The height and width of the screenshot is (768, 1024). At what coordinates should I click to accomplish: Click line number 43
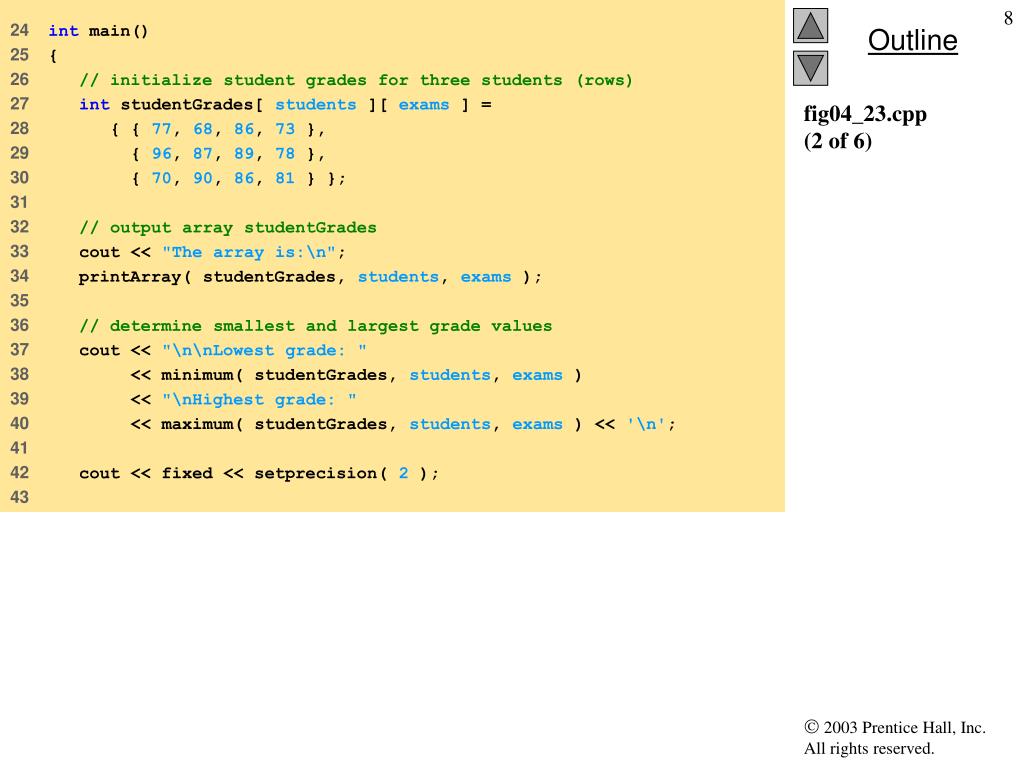(x=20, y=498)
